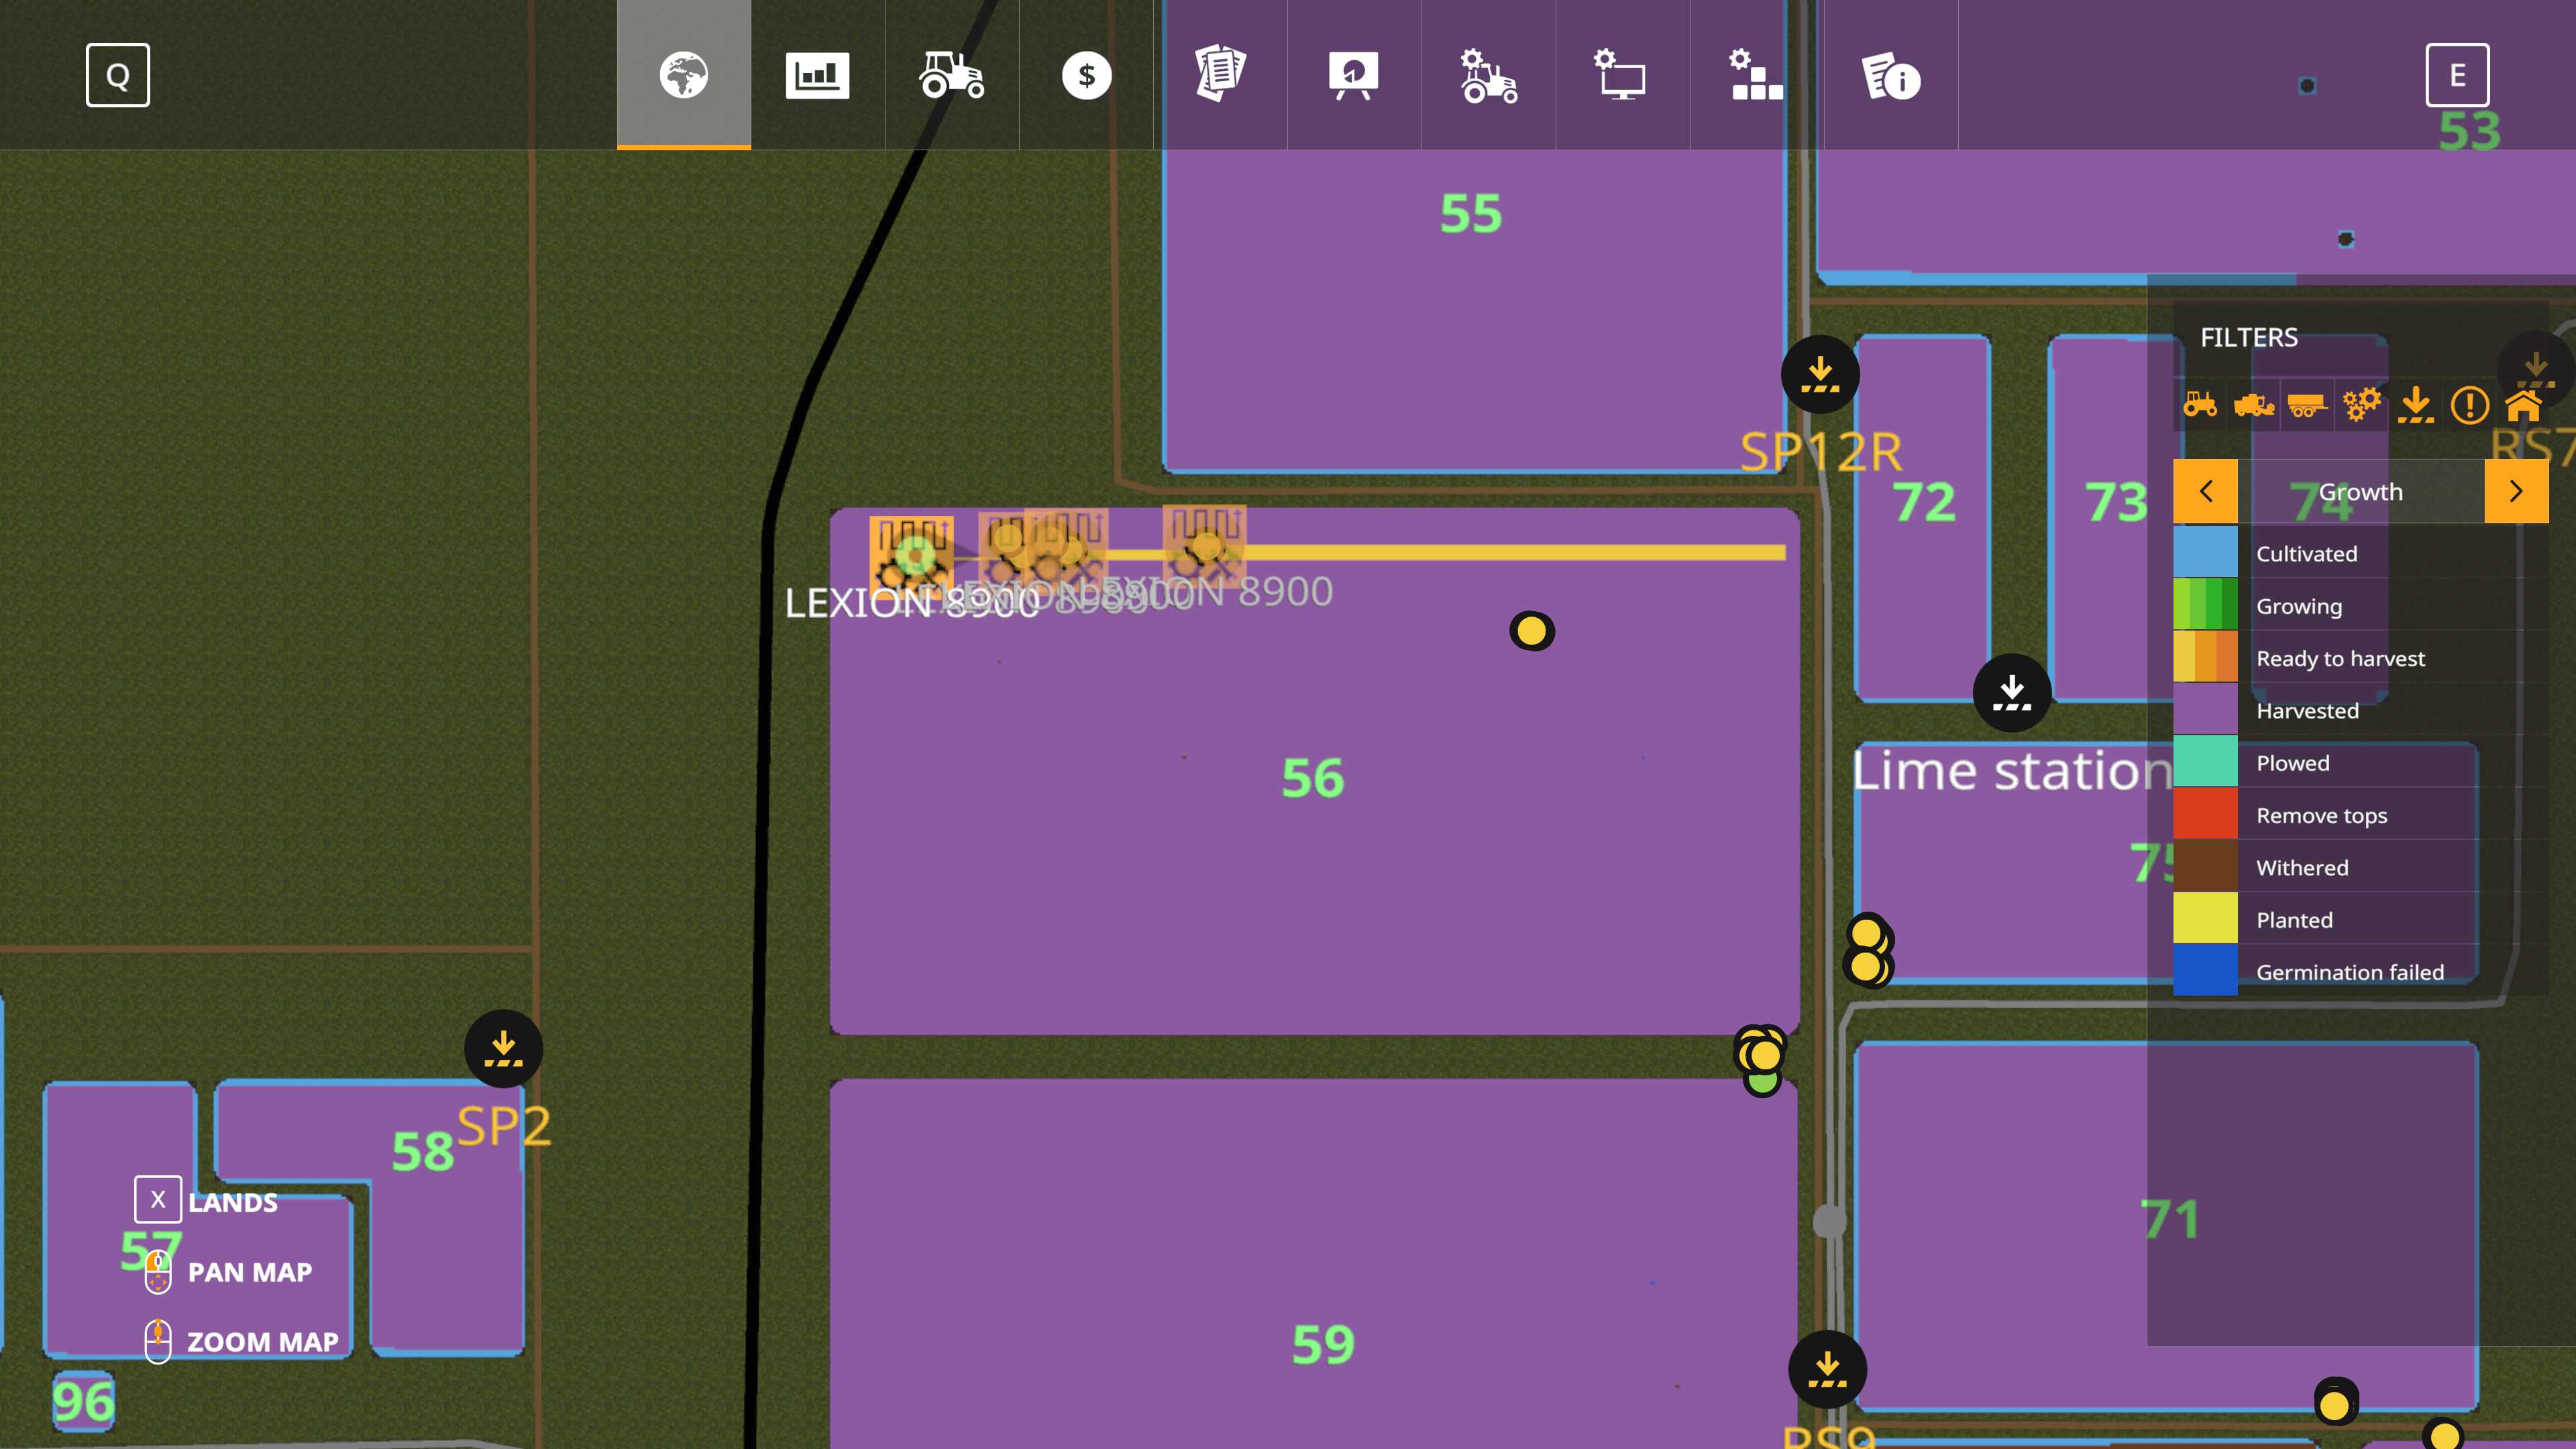Select field number 53

[x=2470, y=130]
